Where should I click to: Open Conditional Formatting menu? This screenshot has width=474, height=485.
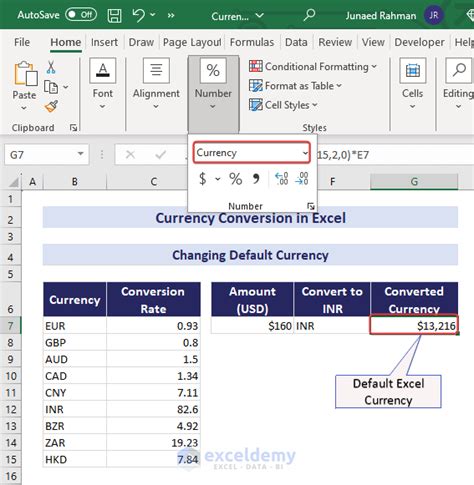(x=313, y=67)
